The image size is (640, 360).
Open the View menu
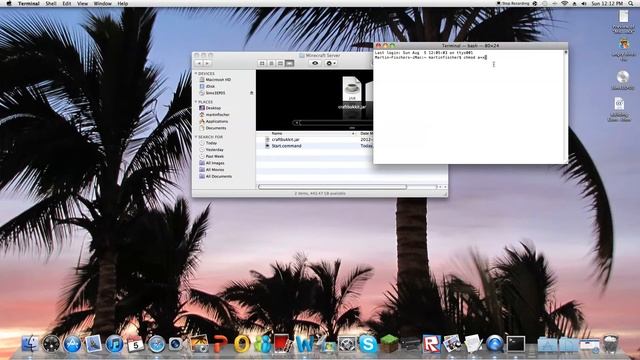[82, 3]
